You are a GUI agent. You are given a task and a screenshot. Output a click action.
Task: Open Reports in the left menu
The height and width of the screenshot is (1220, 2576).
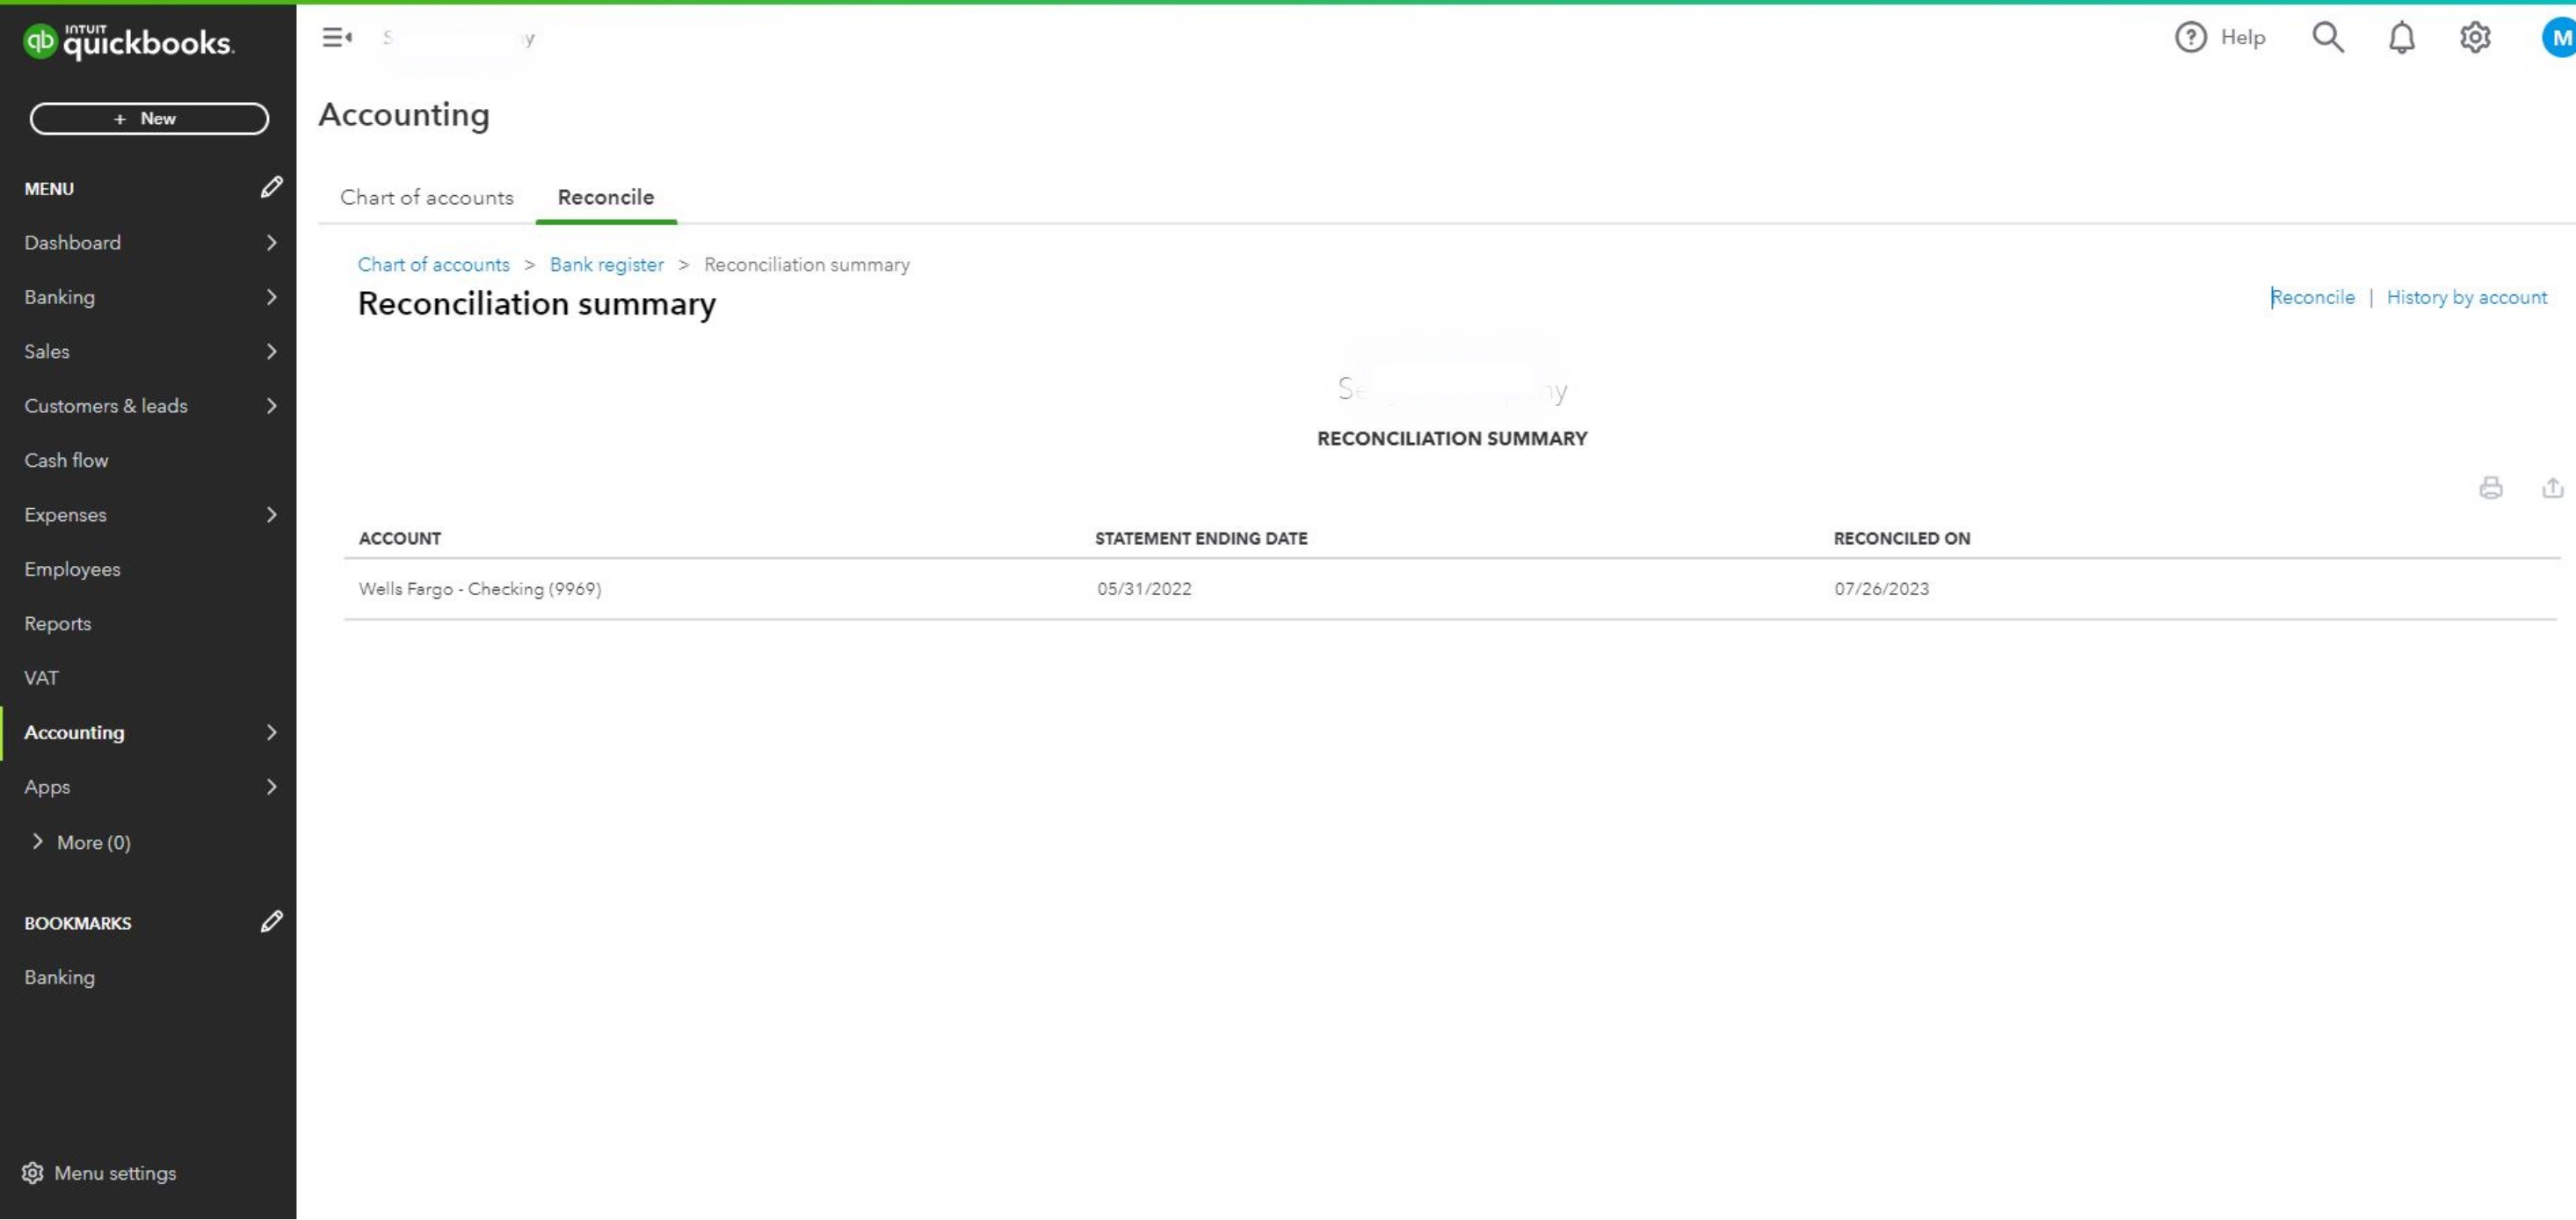(x=57, y=624)
